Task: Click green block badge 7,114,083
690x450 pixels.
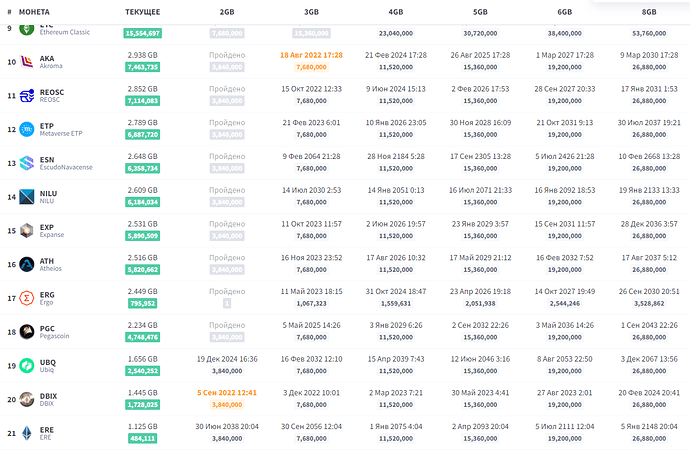Action: (143, 101)
